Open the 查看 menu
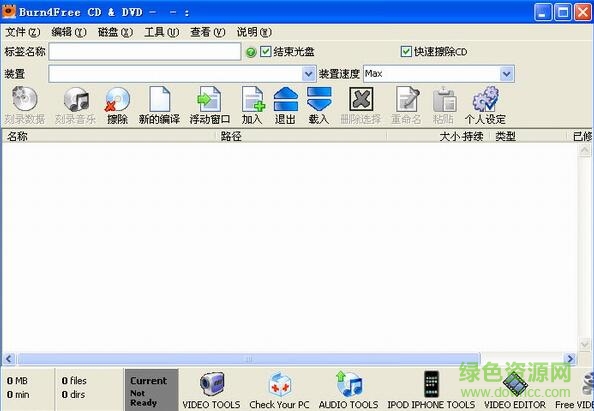Screen dimensions: 594x411 [208, 32]
